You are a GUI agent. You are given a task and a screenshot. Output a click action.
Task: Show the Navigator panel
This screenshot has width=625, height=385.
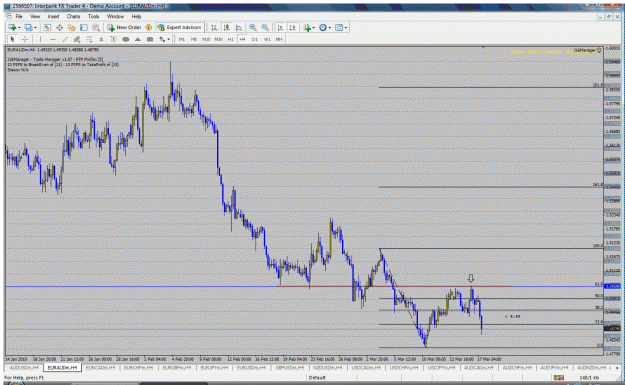71,28
